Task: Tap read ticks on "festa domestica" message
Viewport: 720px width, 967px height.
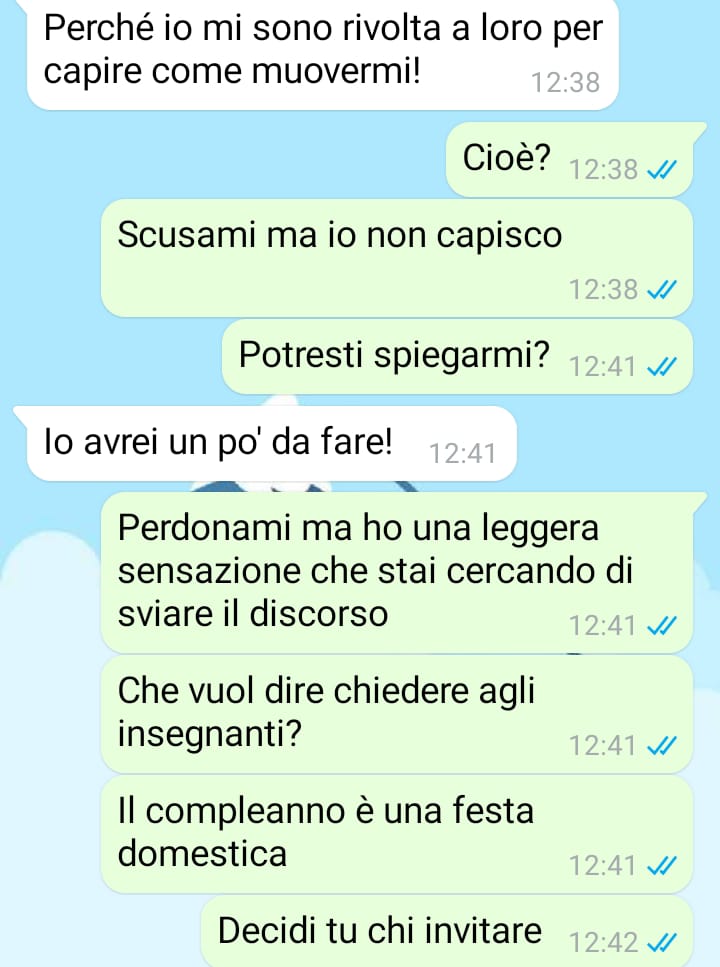Action: click(661, 866)
